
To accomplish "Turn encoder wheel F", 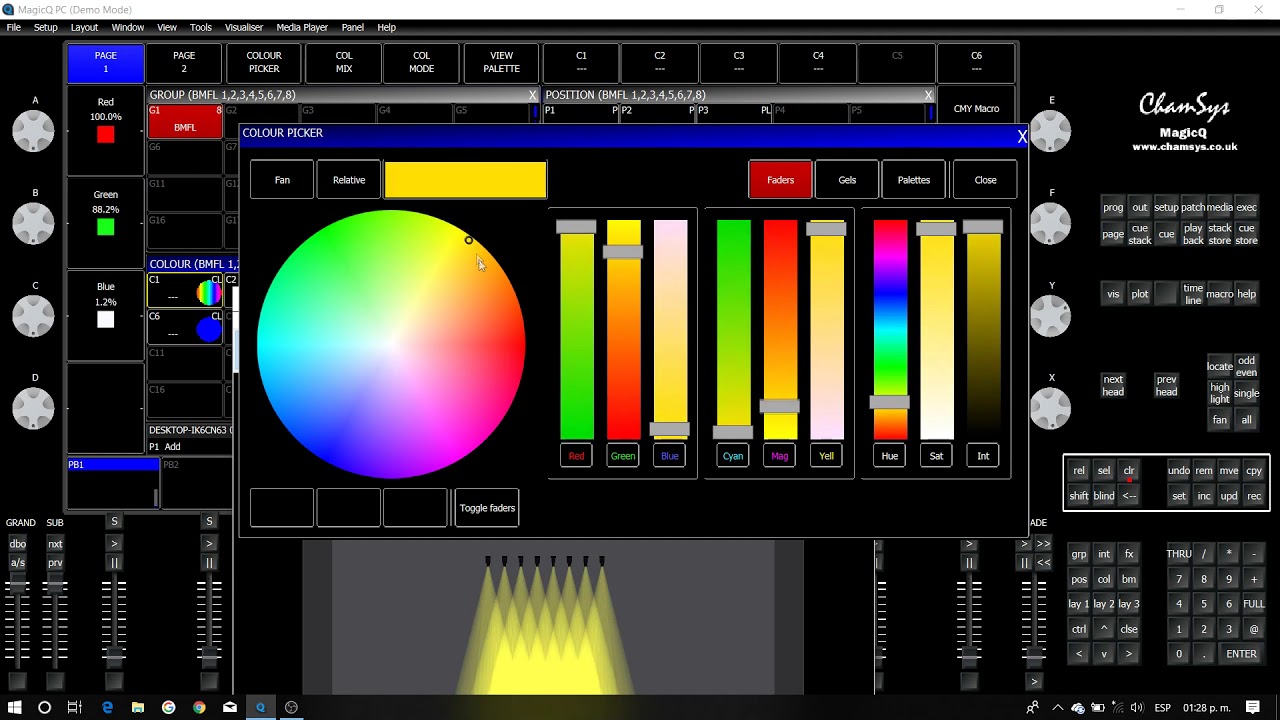I will 1050,223.
